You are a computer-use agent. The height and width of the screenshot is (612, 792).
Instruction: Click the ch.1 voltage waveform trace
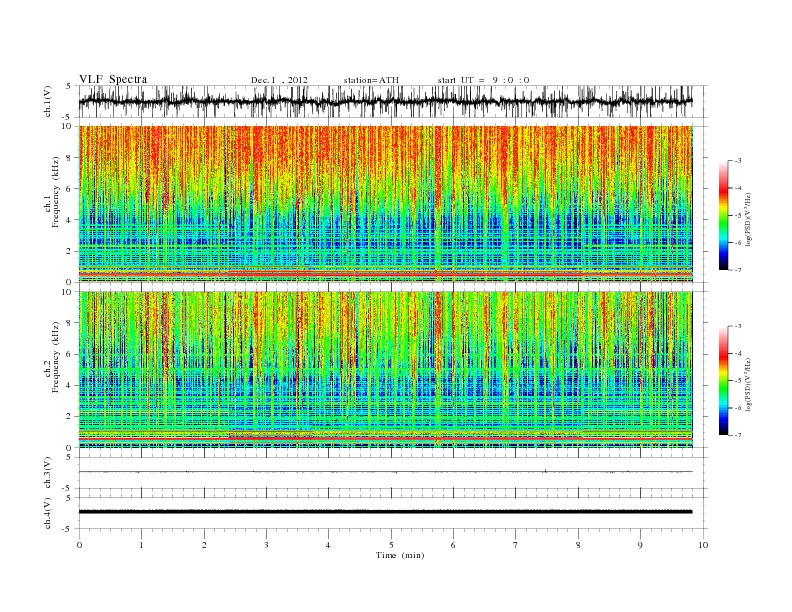click(385, 101)
